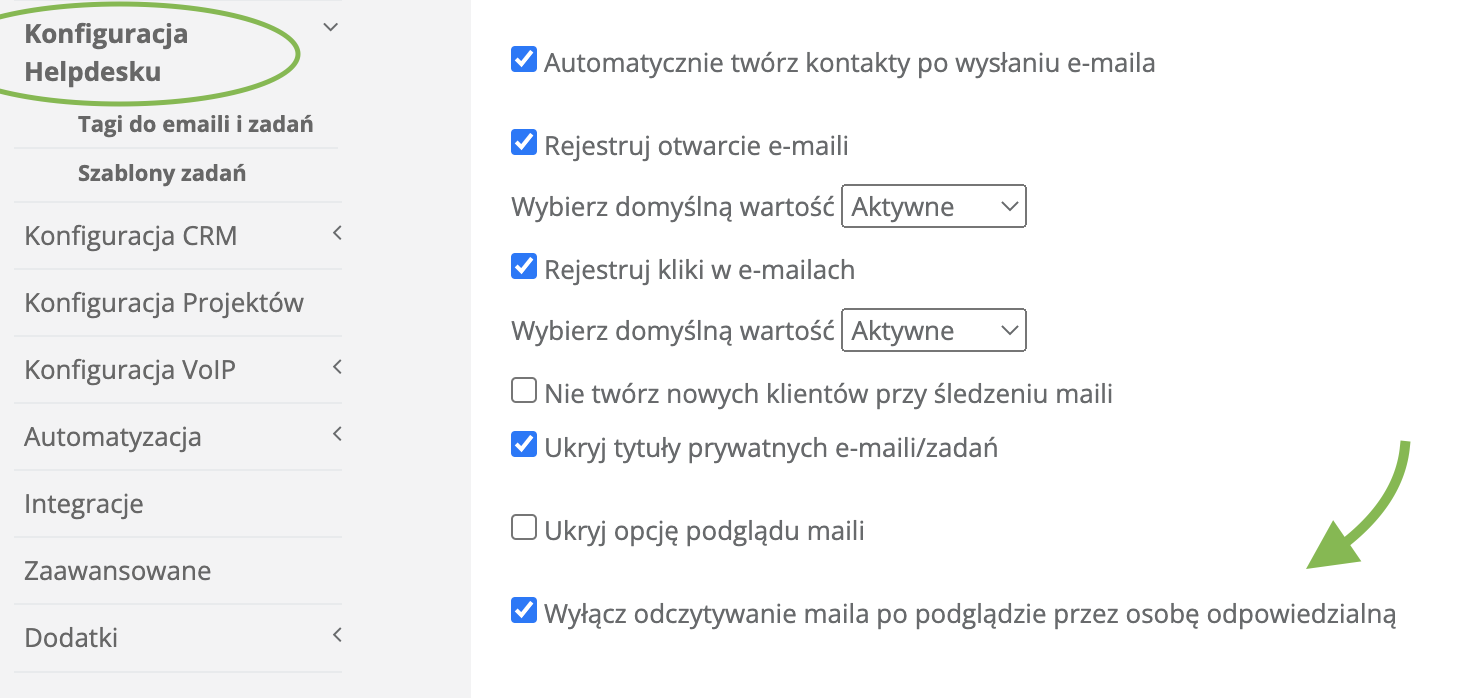Click the Konfiguracja Helpdesku menu header
The height and width of the screenshot is (698, 1470).
[x=106, y=53]
